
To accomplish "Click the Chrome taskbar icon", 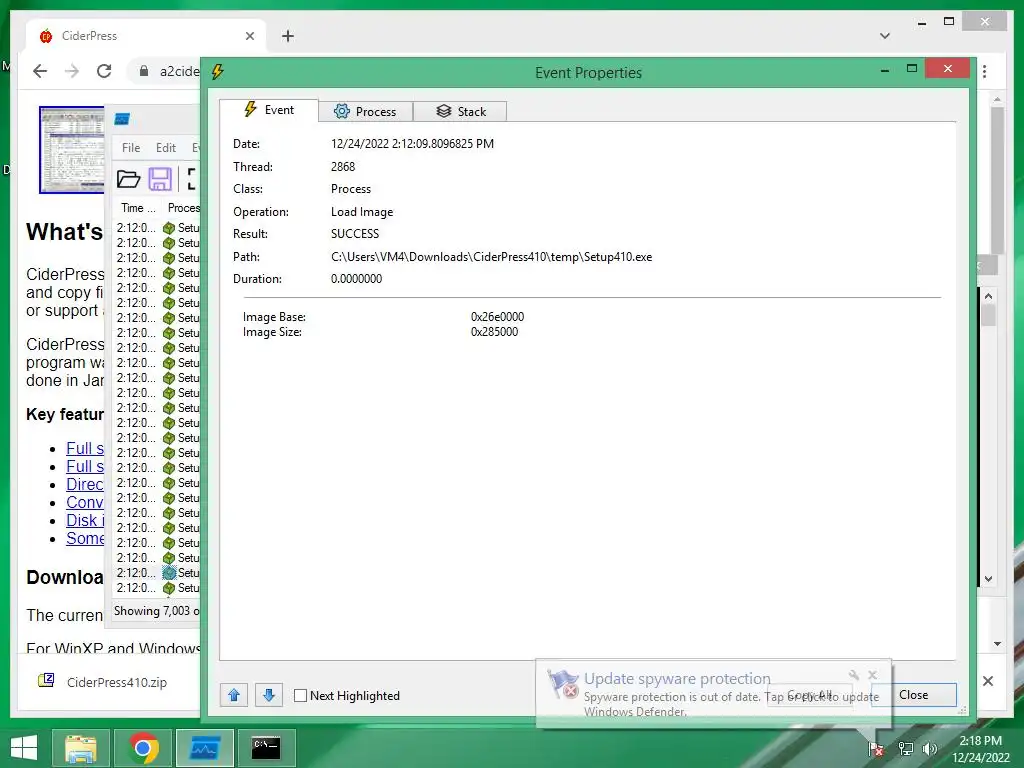I will click(143, 748).
